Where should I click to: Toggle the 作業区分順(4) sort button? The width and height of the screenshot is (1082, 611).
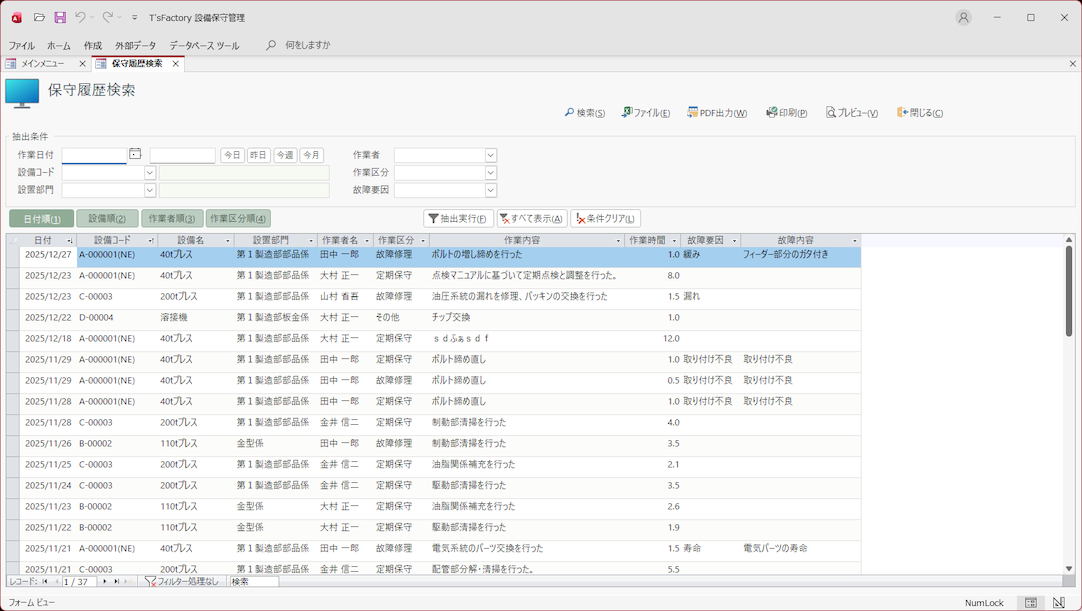coord(238,218)
